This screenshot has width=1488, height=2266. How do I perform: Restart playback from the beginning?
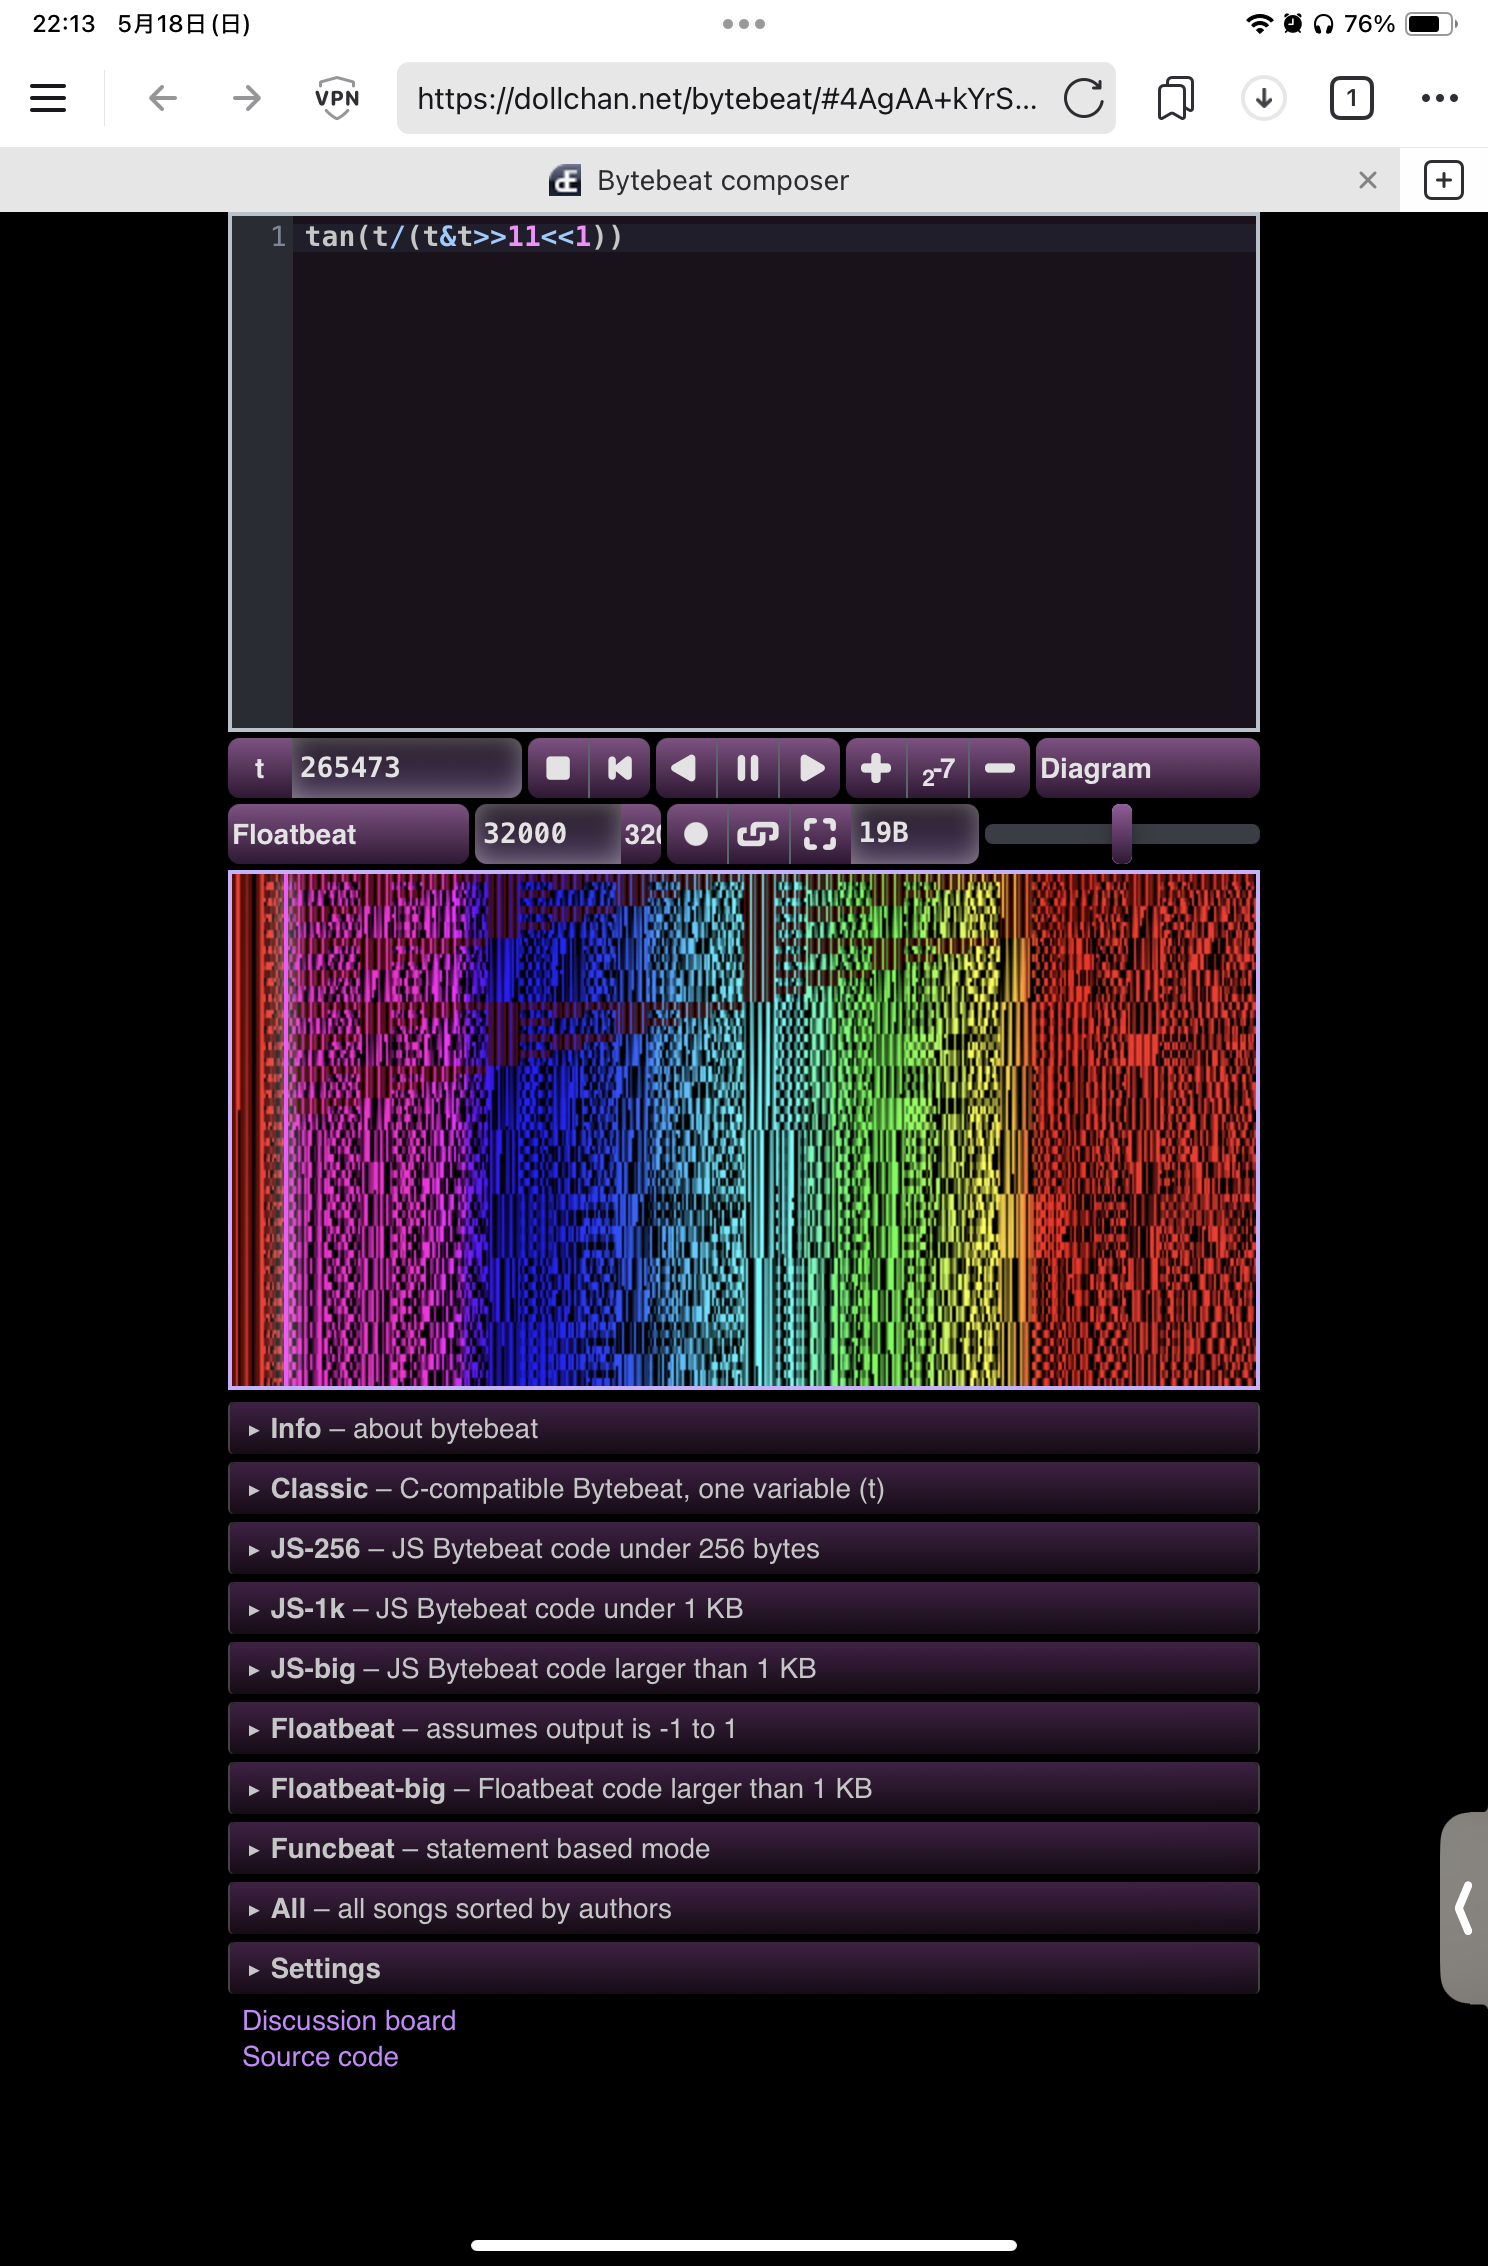(x=620, y=768)
